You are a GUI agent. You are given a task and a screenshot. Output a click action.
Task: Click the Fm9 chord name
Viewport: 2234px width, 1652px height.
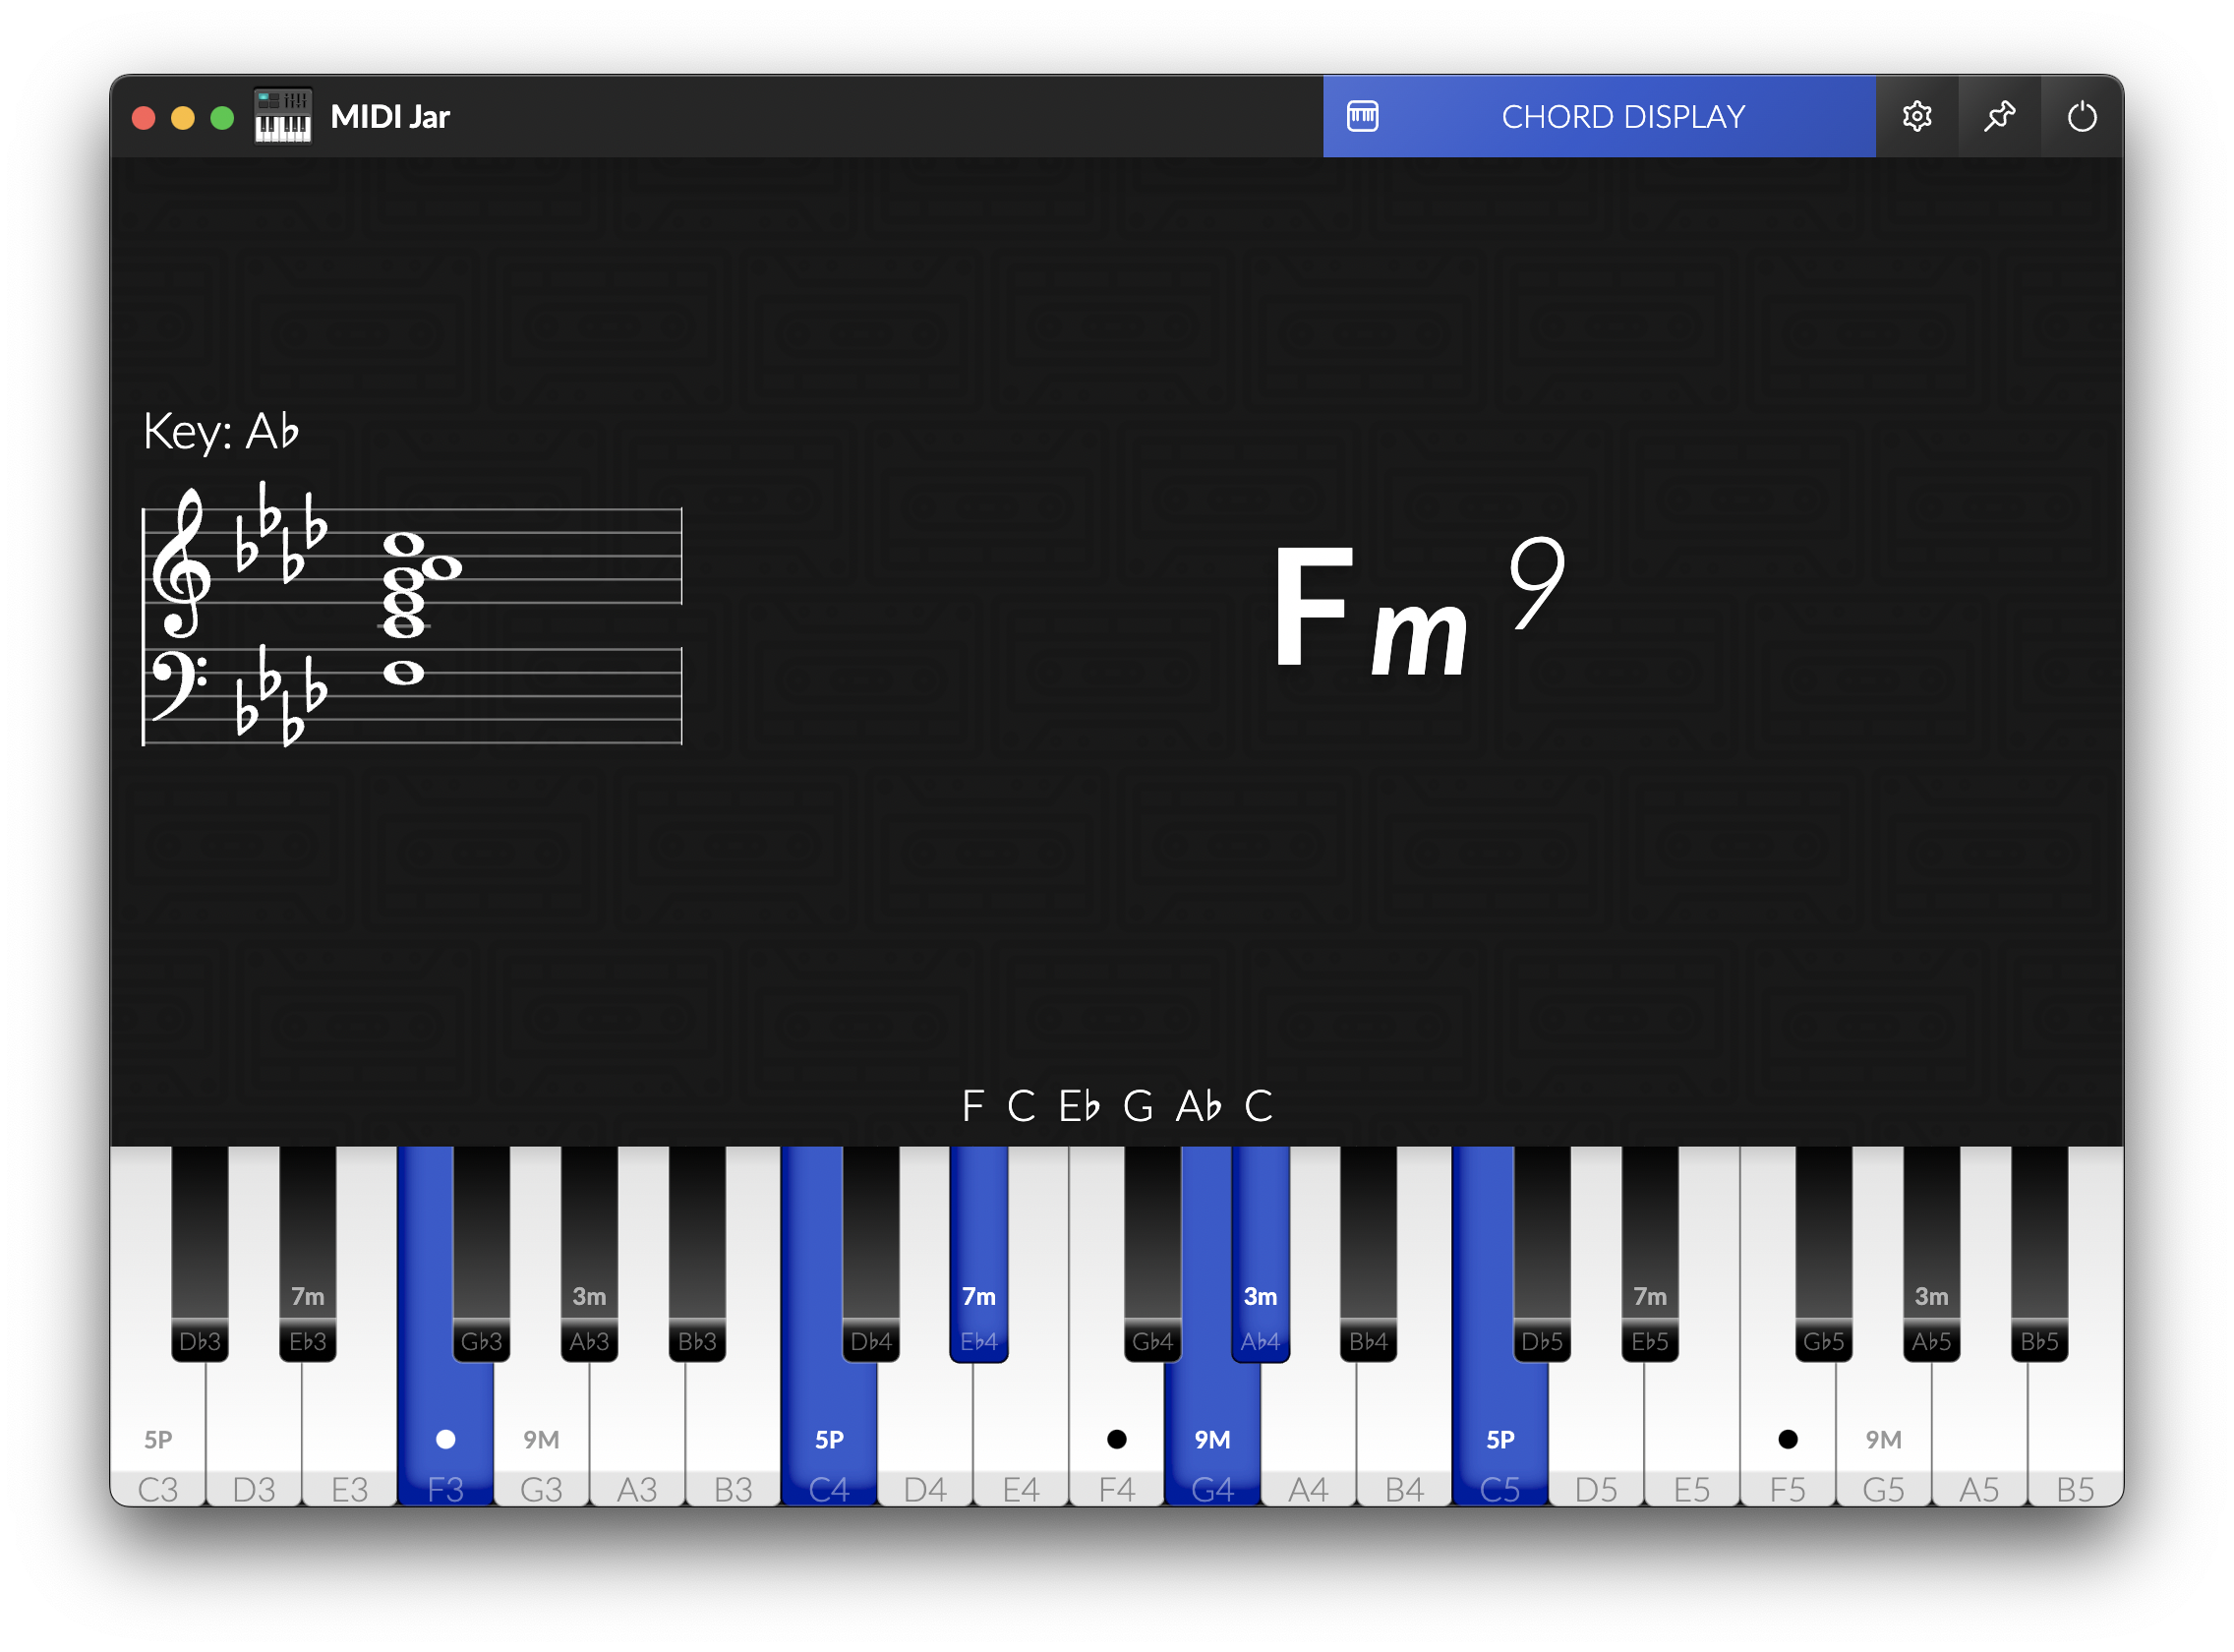click(1416, 610)
